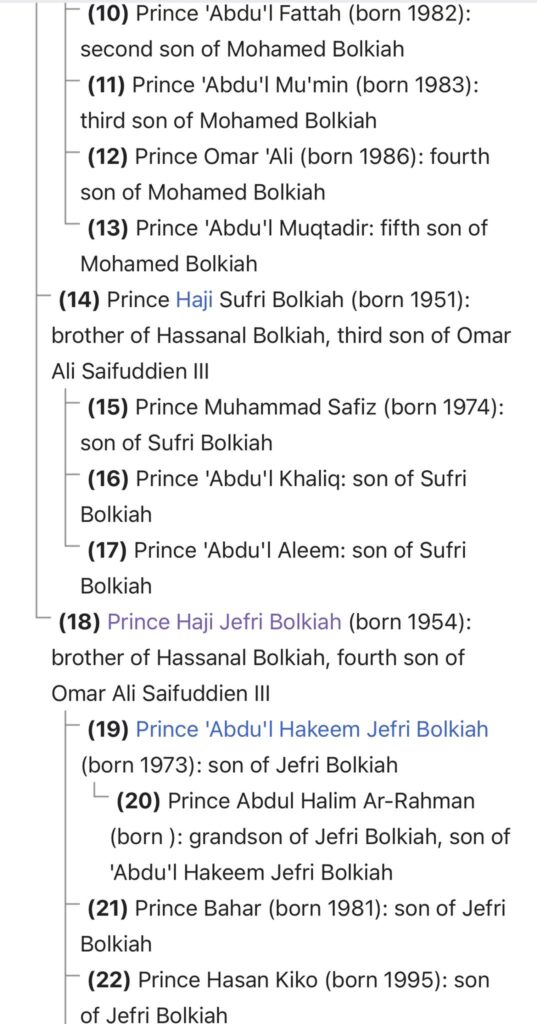The height and width of the screenshot is (1024, 537).
Task: Select entry (17) Prince 'Abdu'l Aleem
Action: 273,568
